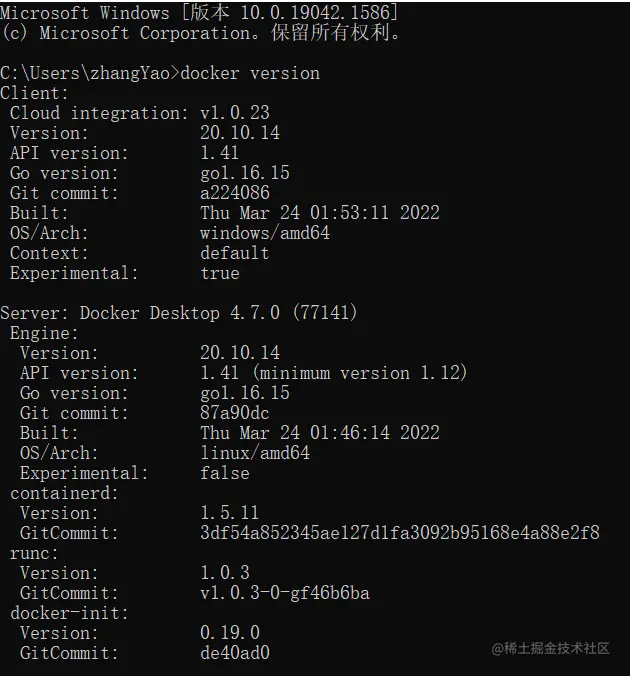Click the Experimental value "true"
This screenshot has width=630, height=676.
[219, 273]
